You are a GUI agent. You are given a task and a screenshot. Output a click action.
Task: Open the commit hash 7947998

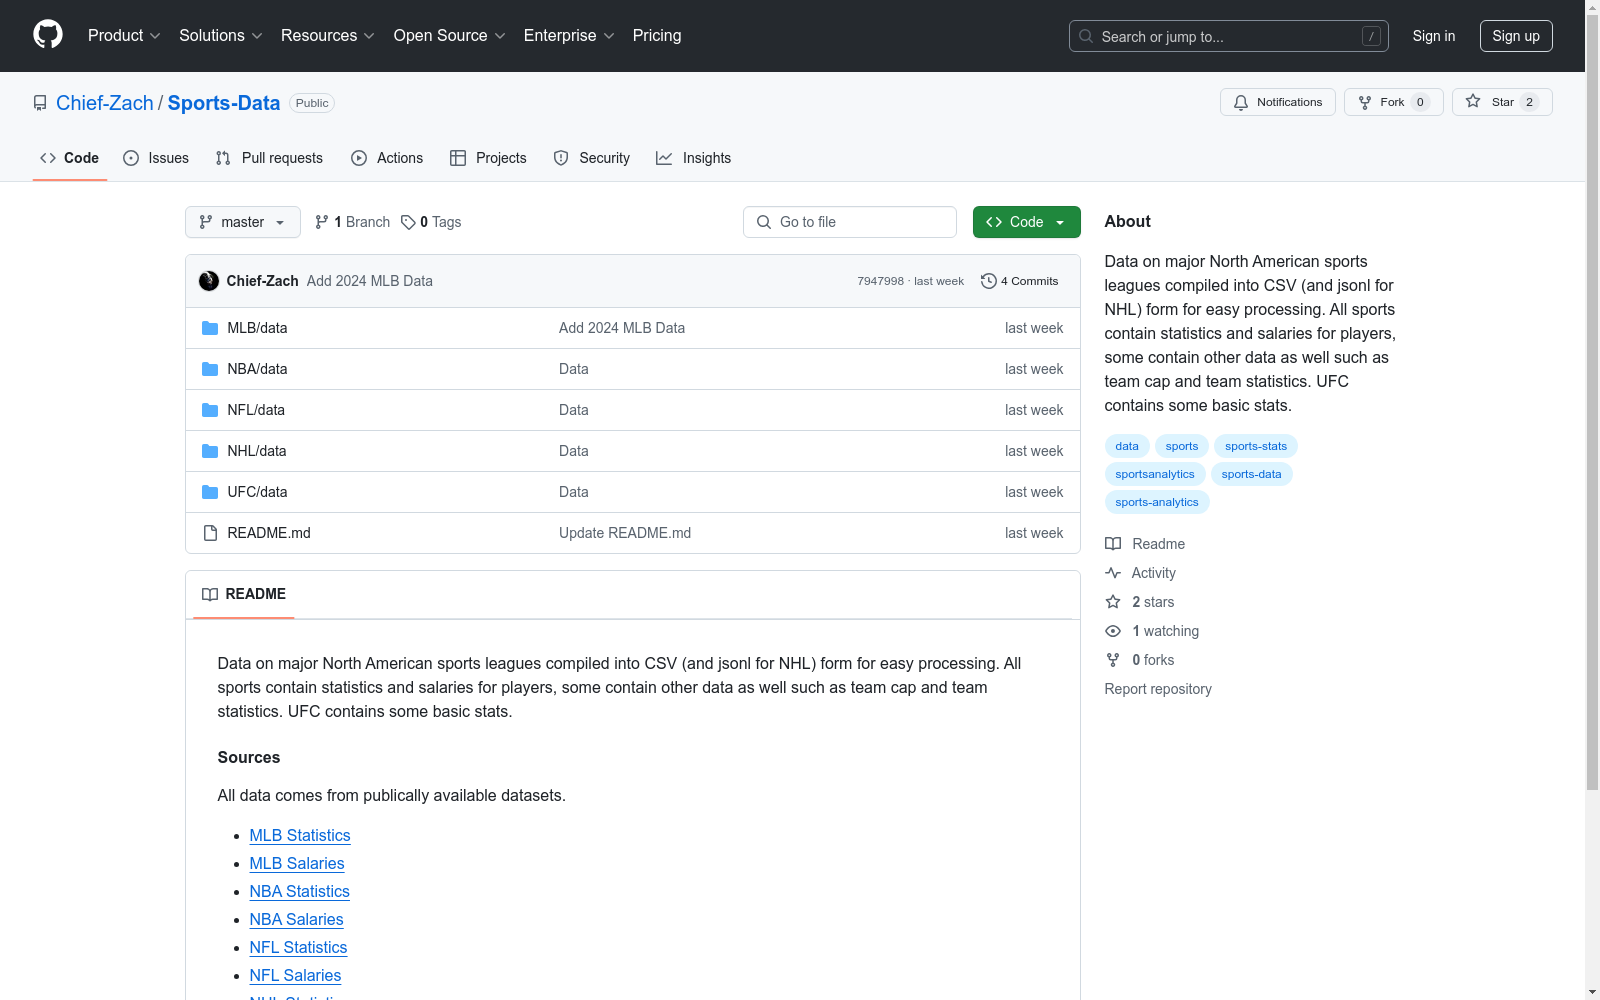(880, 282)
